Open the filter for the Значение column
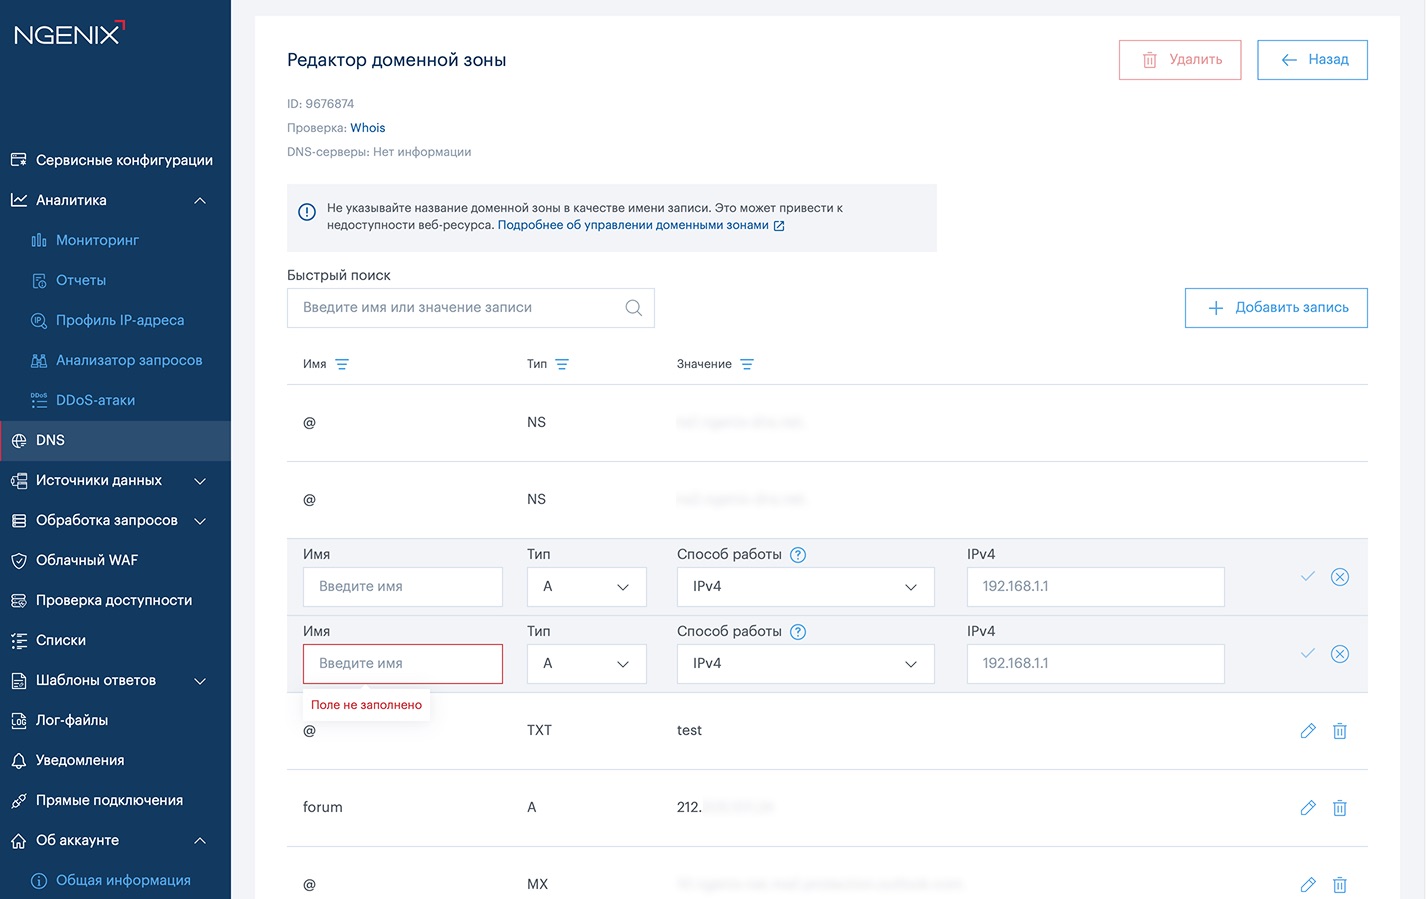This screenshot has height=899, width=1426. (x=747, y=365)
